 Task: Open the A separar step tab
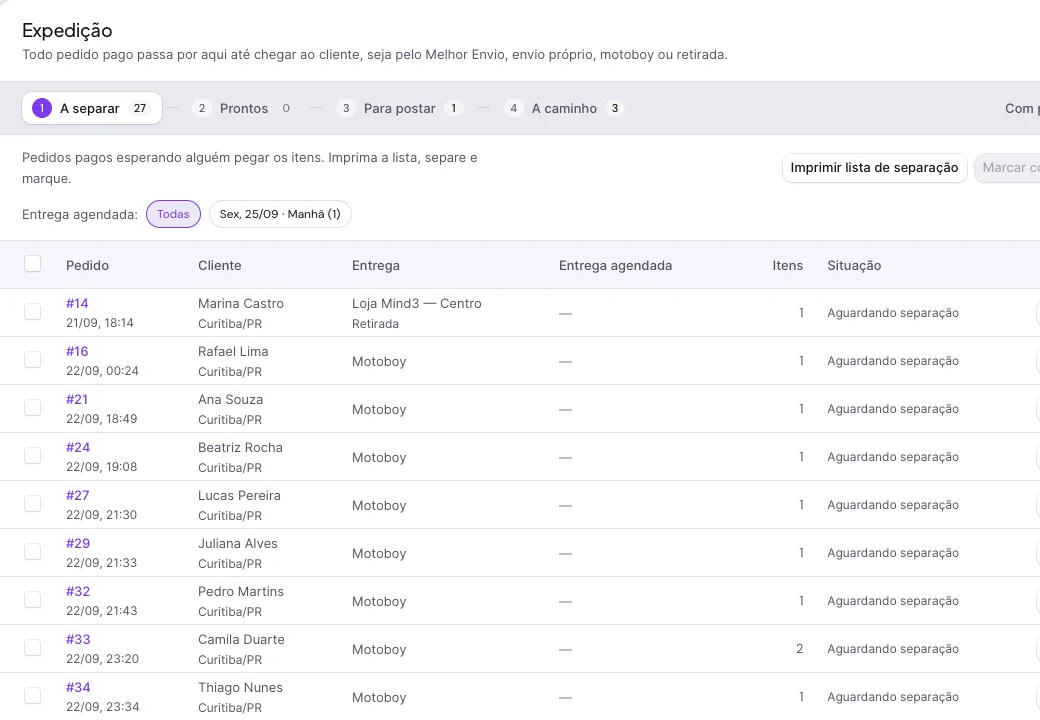click(92, 108)
